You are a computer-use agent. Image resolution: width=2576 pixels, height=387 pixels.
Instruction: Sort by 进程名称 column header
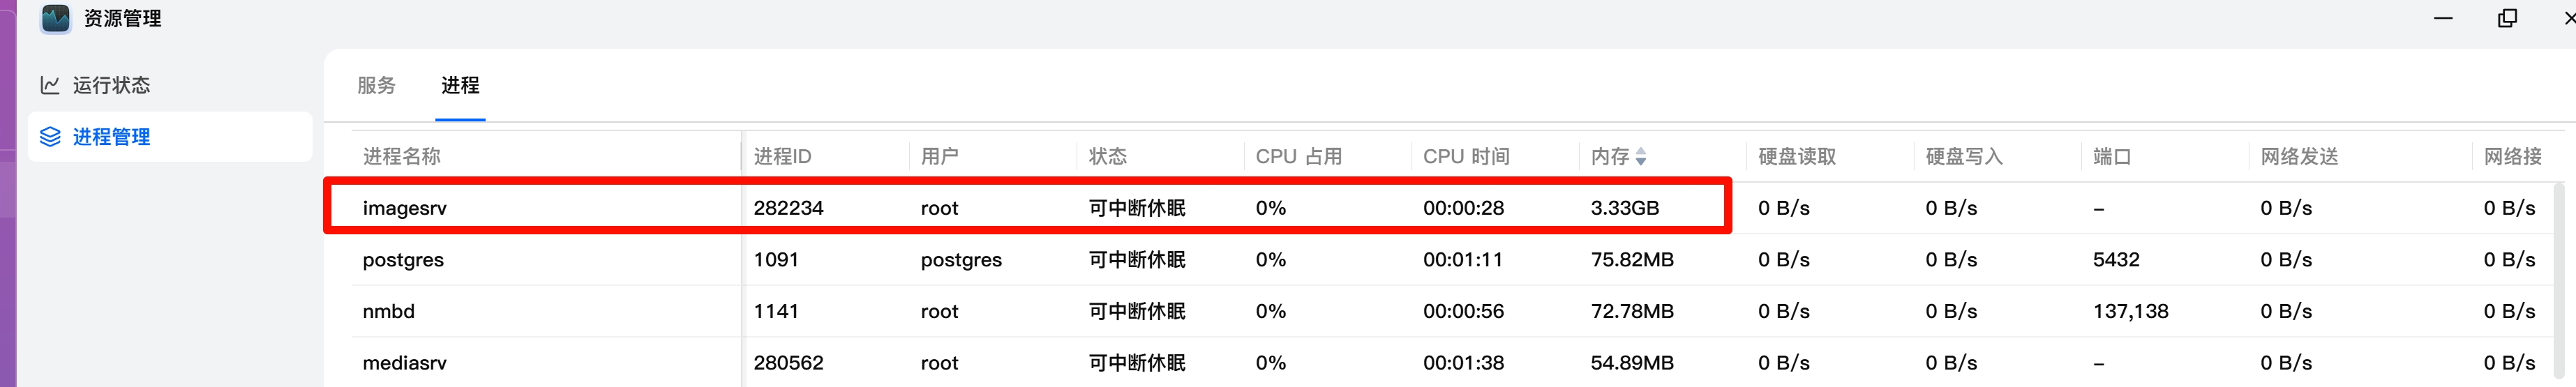402,157
